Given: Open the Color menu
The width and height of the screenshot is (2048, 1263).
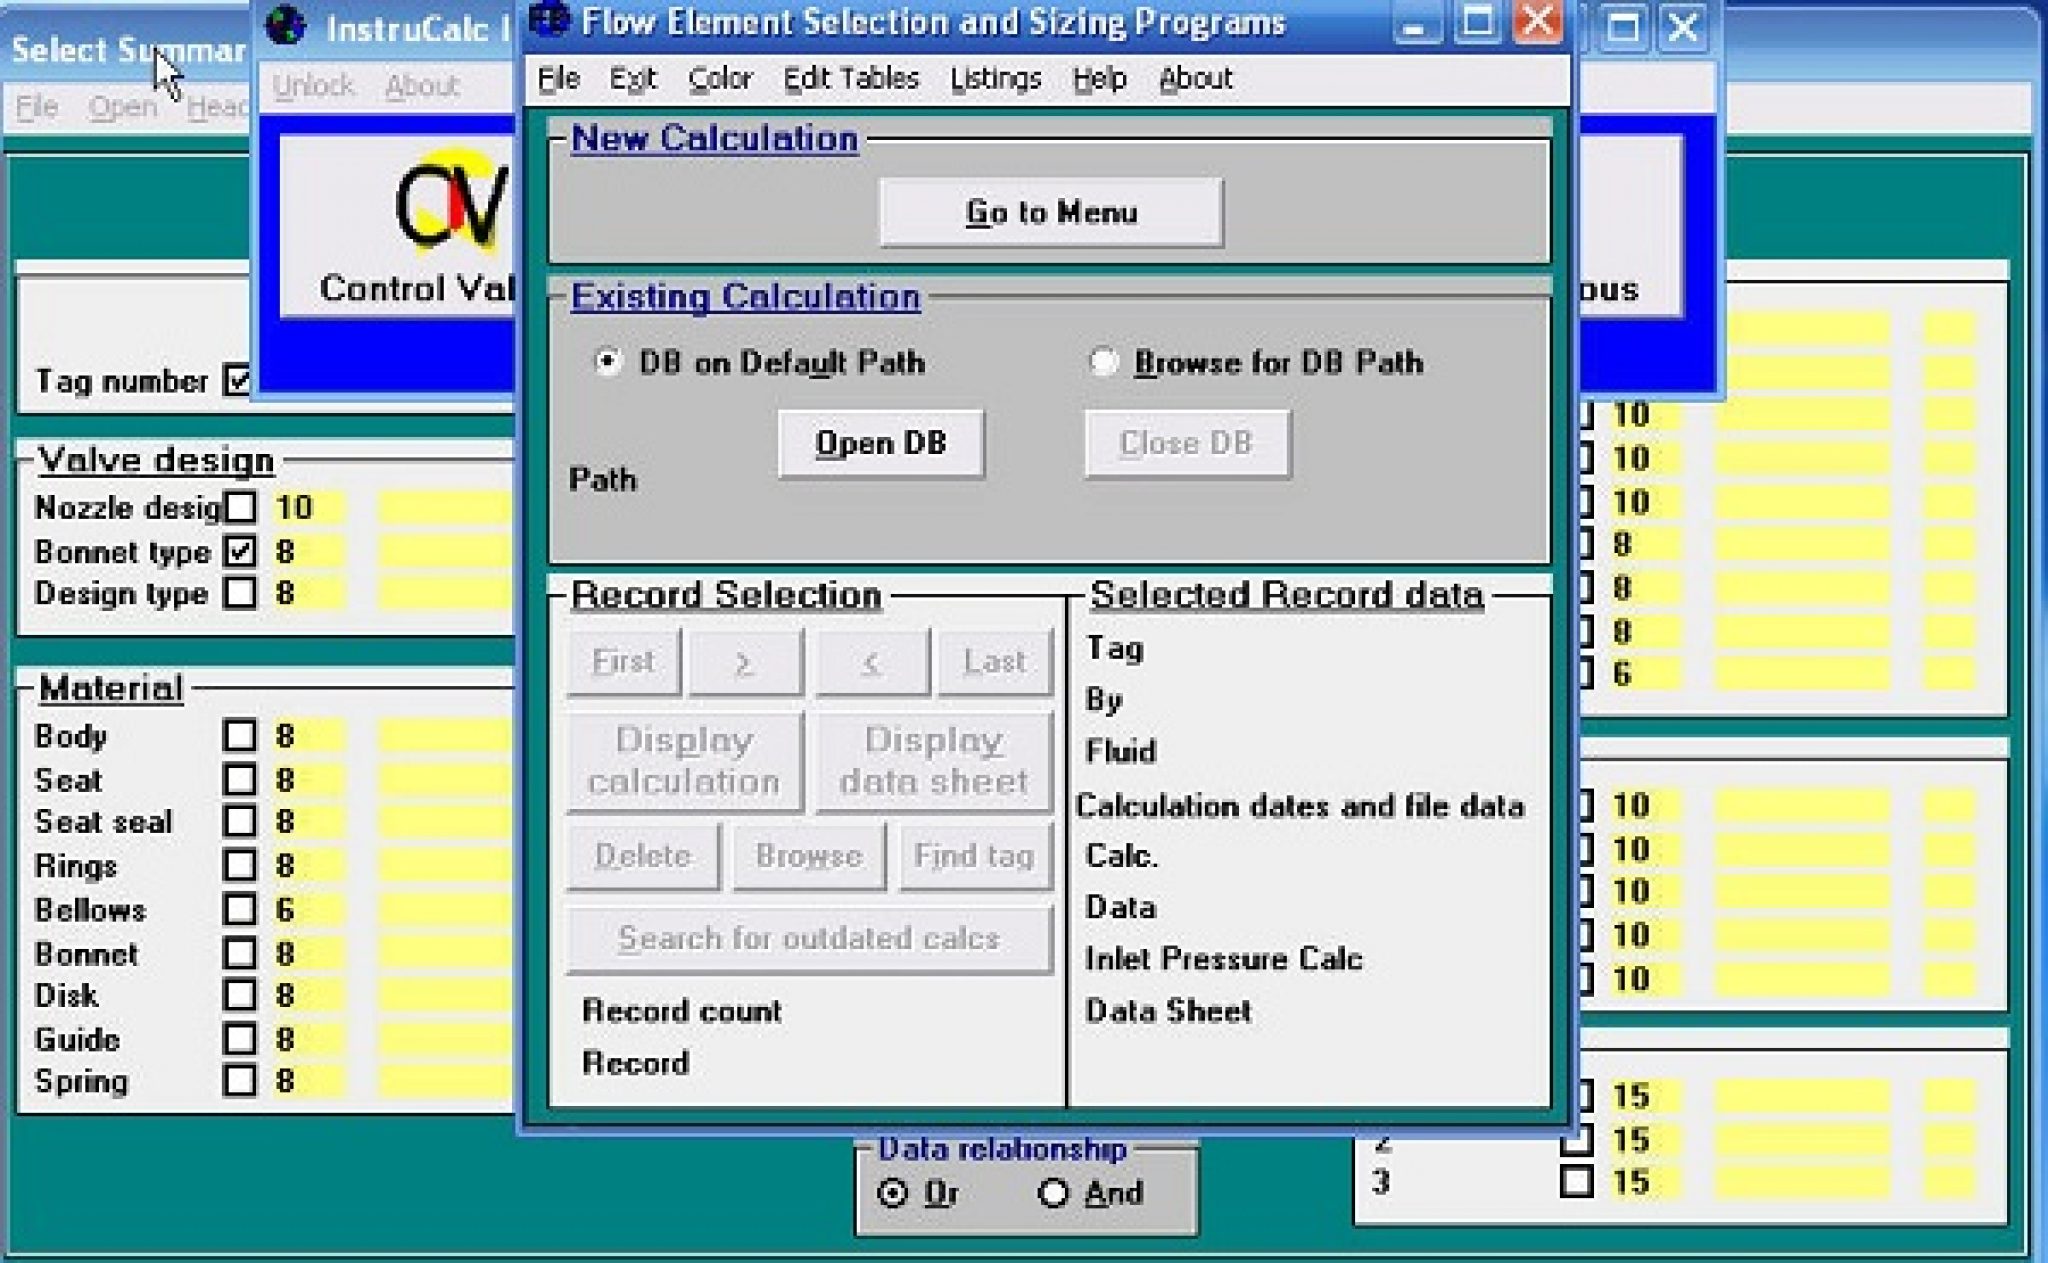Looking at the screenshot, I should [x=721, y=78].
